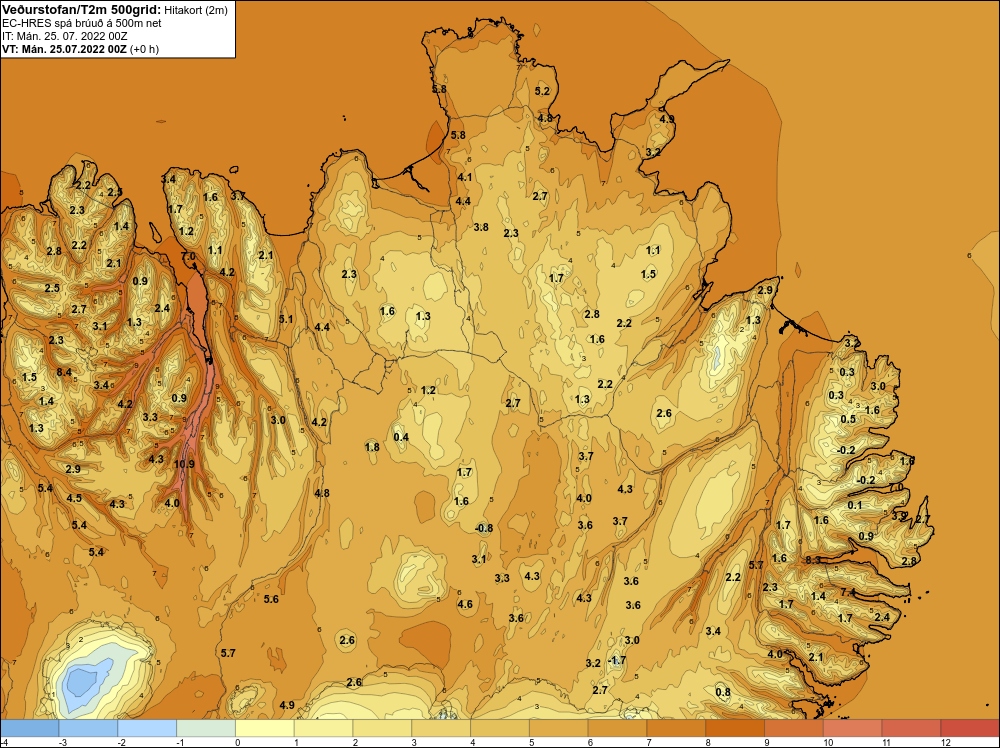The height and width of the screenshot is (748, 1000).
Task: Click the legend scale label '9'
Action: point(765,742)
